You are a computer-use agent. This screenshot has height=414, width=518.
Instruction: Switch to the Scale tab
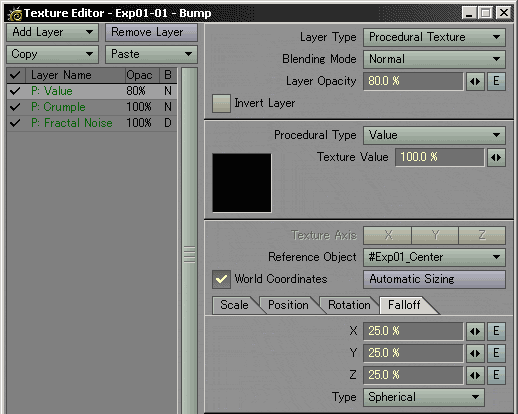[234, 305]
